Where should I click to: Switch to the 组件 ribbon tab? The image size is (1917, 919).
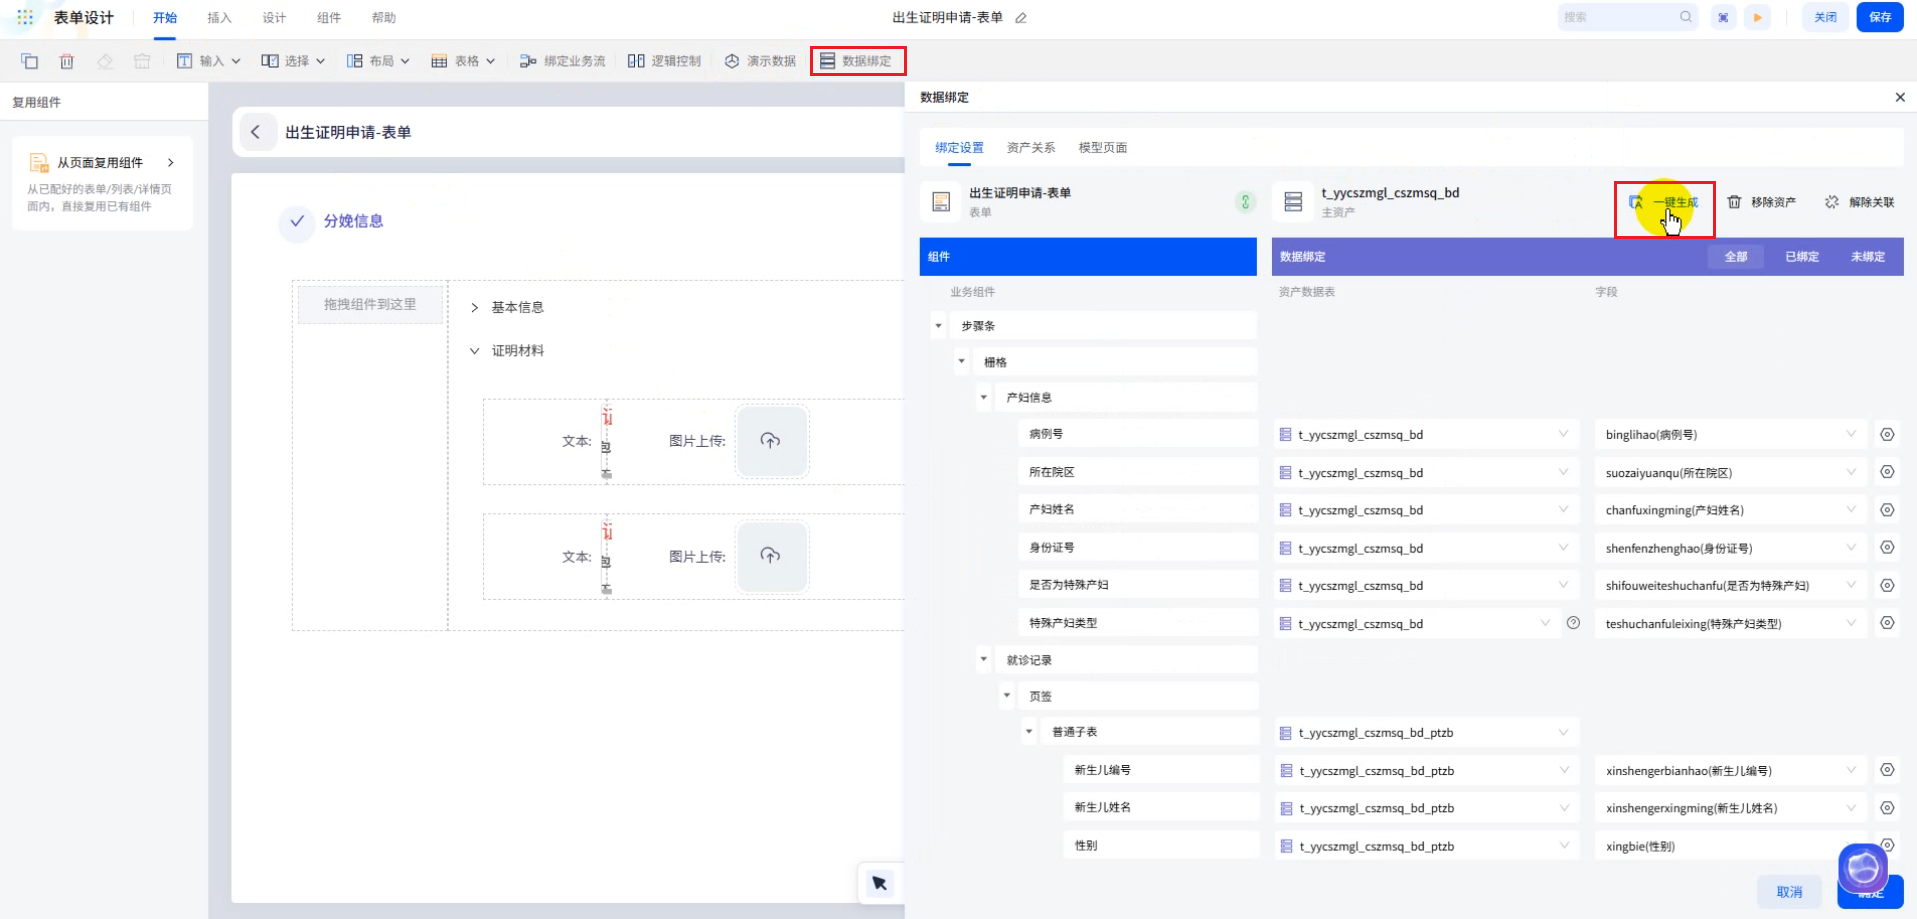click(x=329, y=18)
